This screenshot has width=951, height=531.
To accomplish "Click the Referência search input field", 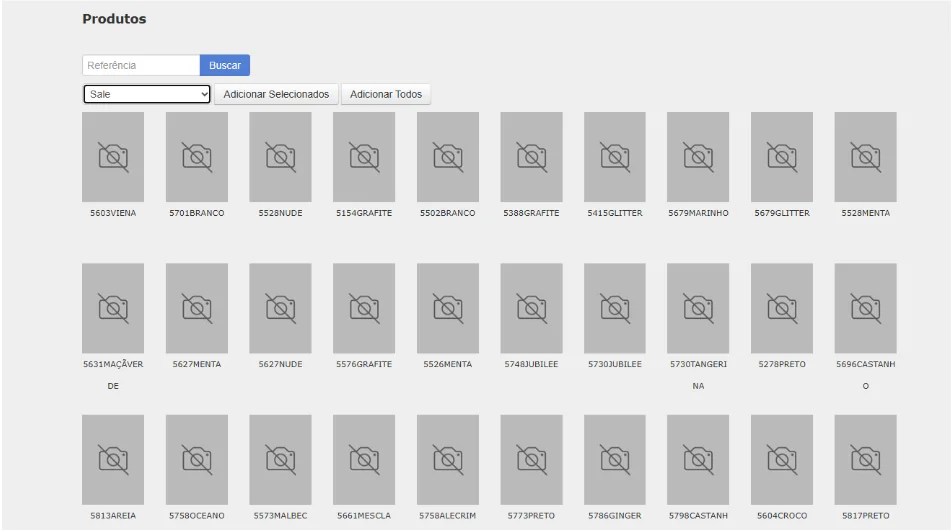I will (141, 65).
